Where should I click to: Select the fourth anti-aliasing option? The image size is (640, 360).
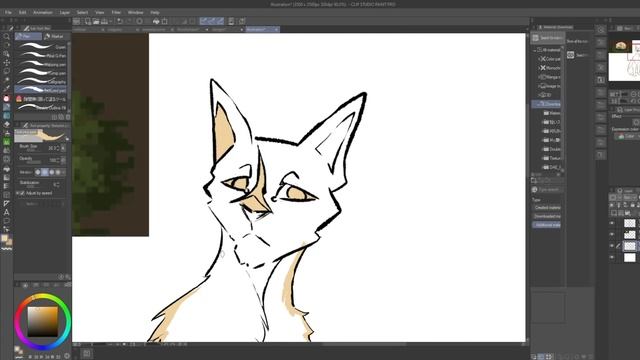pyautogui.click(x=58, y=172)
